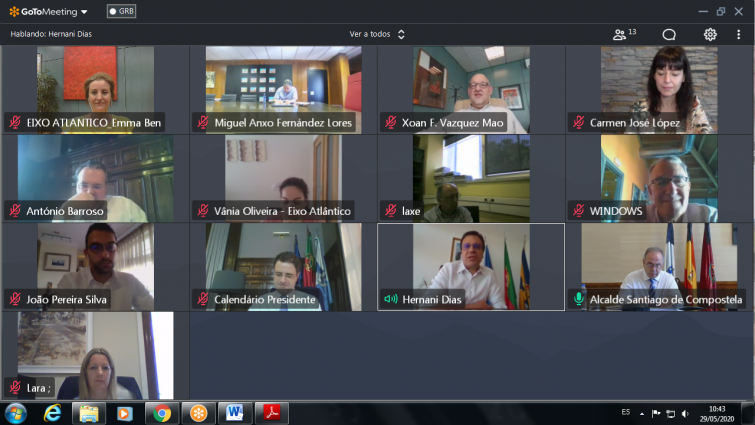Screen dimensions: 755x425
Task: Show hidden system tray icons arrow
Action: click(x=643, y=413)
